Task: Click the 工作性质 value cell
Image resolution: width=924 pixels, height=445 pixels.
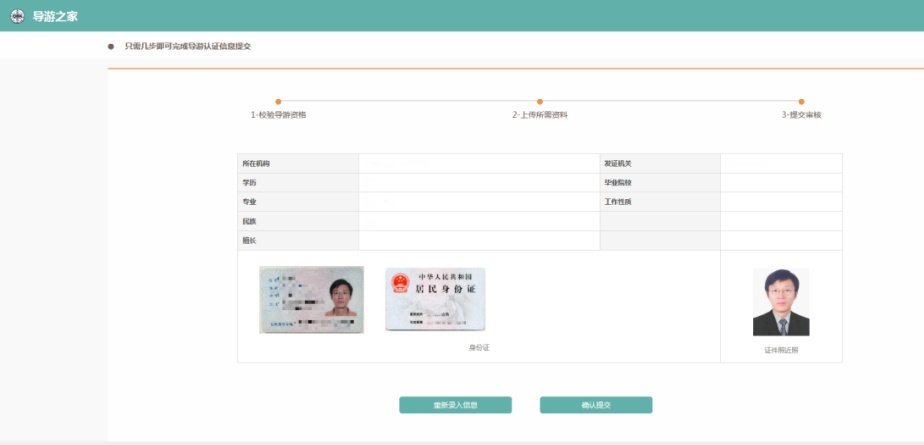Action: (780, 202)
